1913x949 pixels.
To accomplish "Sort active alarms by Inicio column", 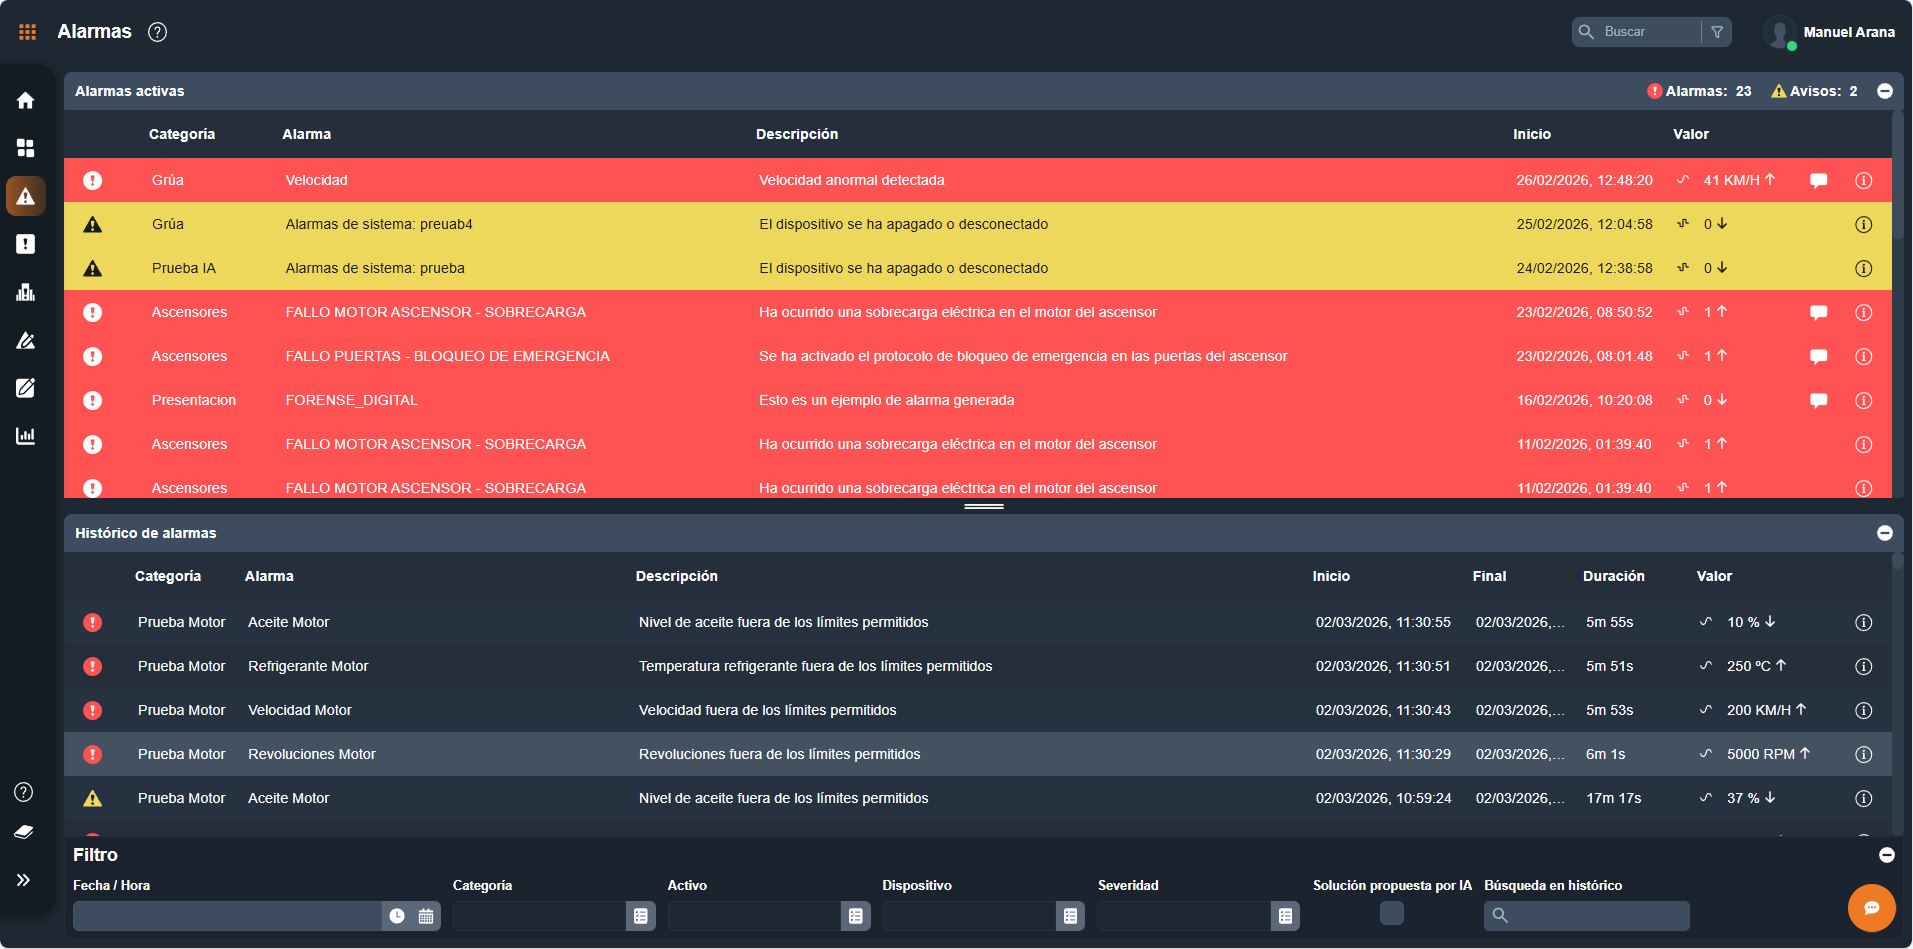I will (x=1531, y=134).
